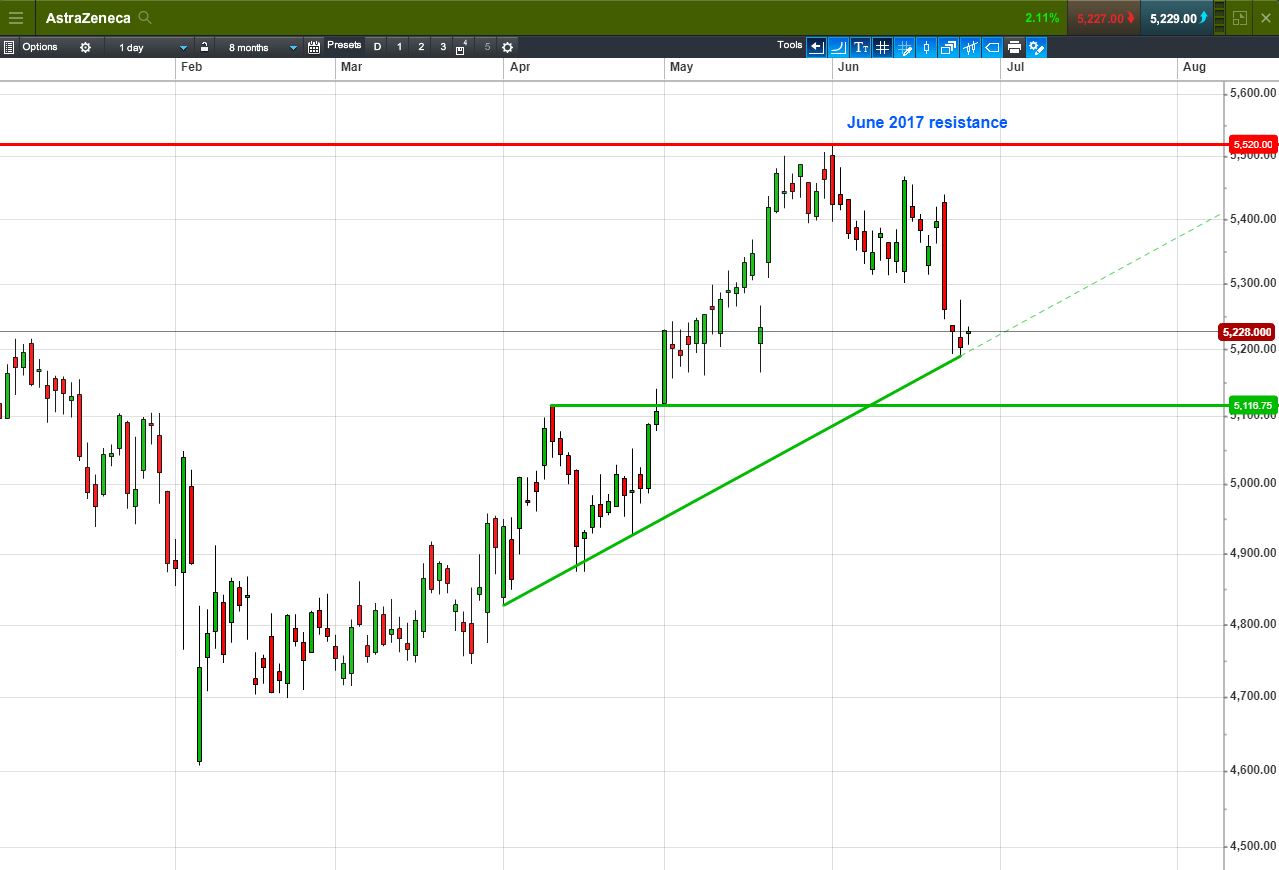This screenshot has height=870, width=1279.
Task: Click the 2.11% change value
Action: tap(1042, 18)
